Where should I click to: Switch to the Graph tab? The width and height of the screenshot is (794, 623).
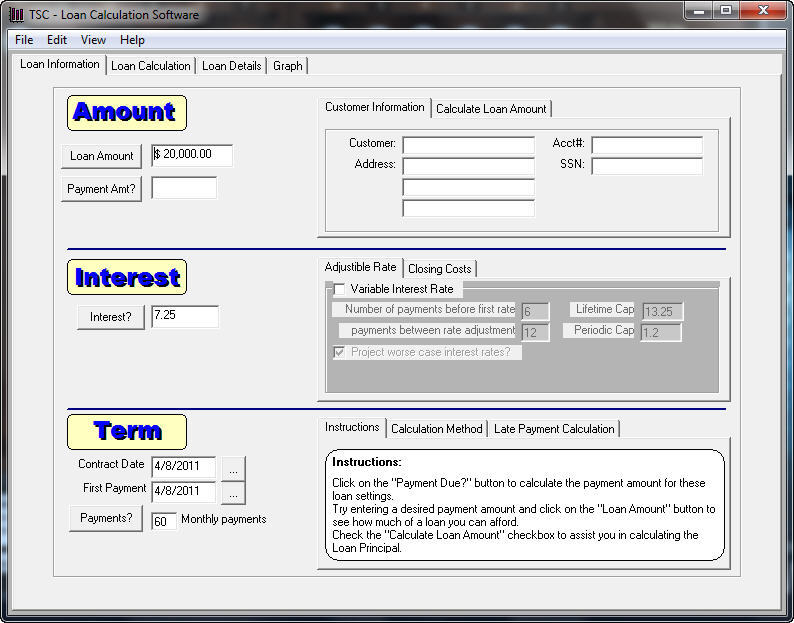(x=288, y=66)
